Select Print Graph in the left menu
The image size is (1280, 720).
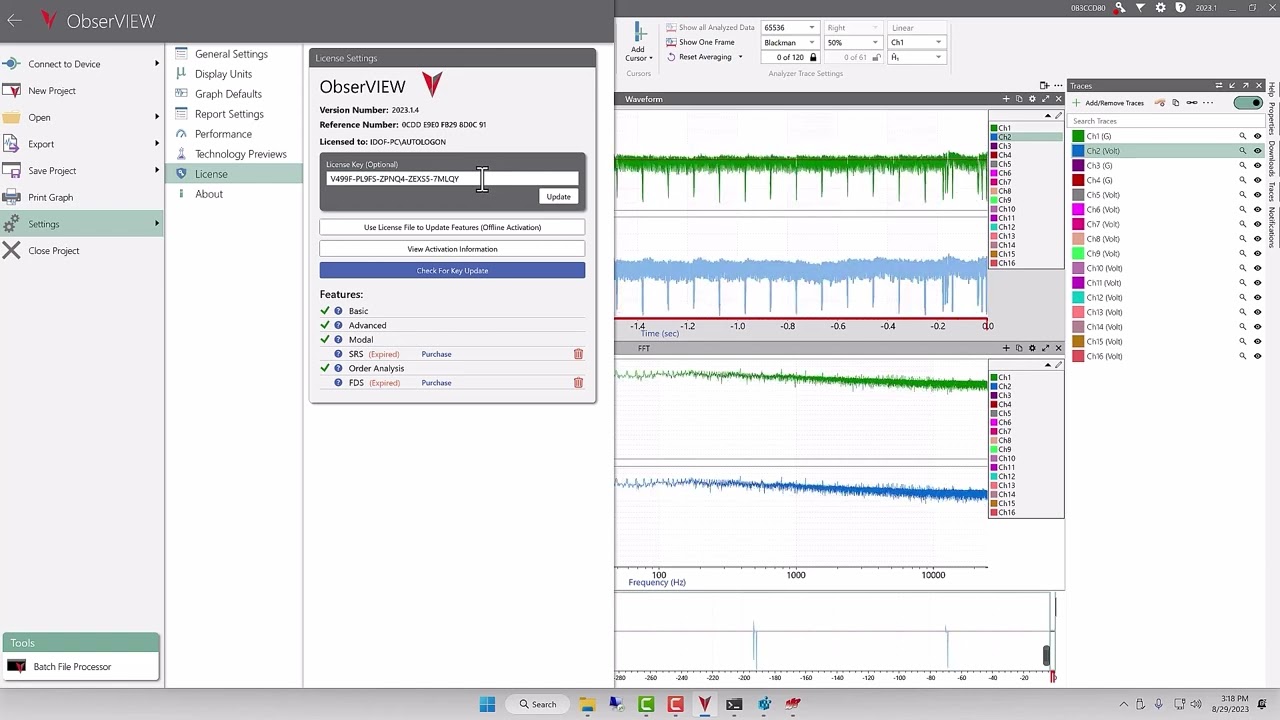click(x=82, y=197)
